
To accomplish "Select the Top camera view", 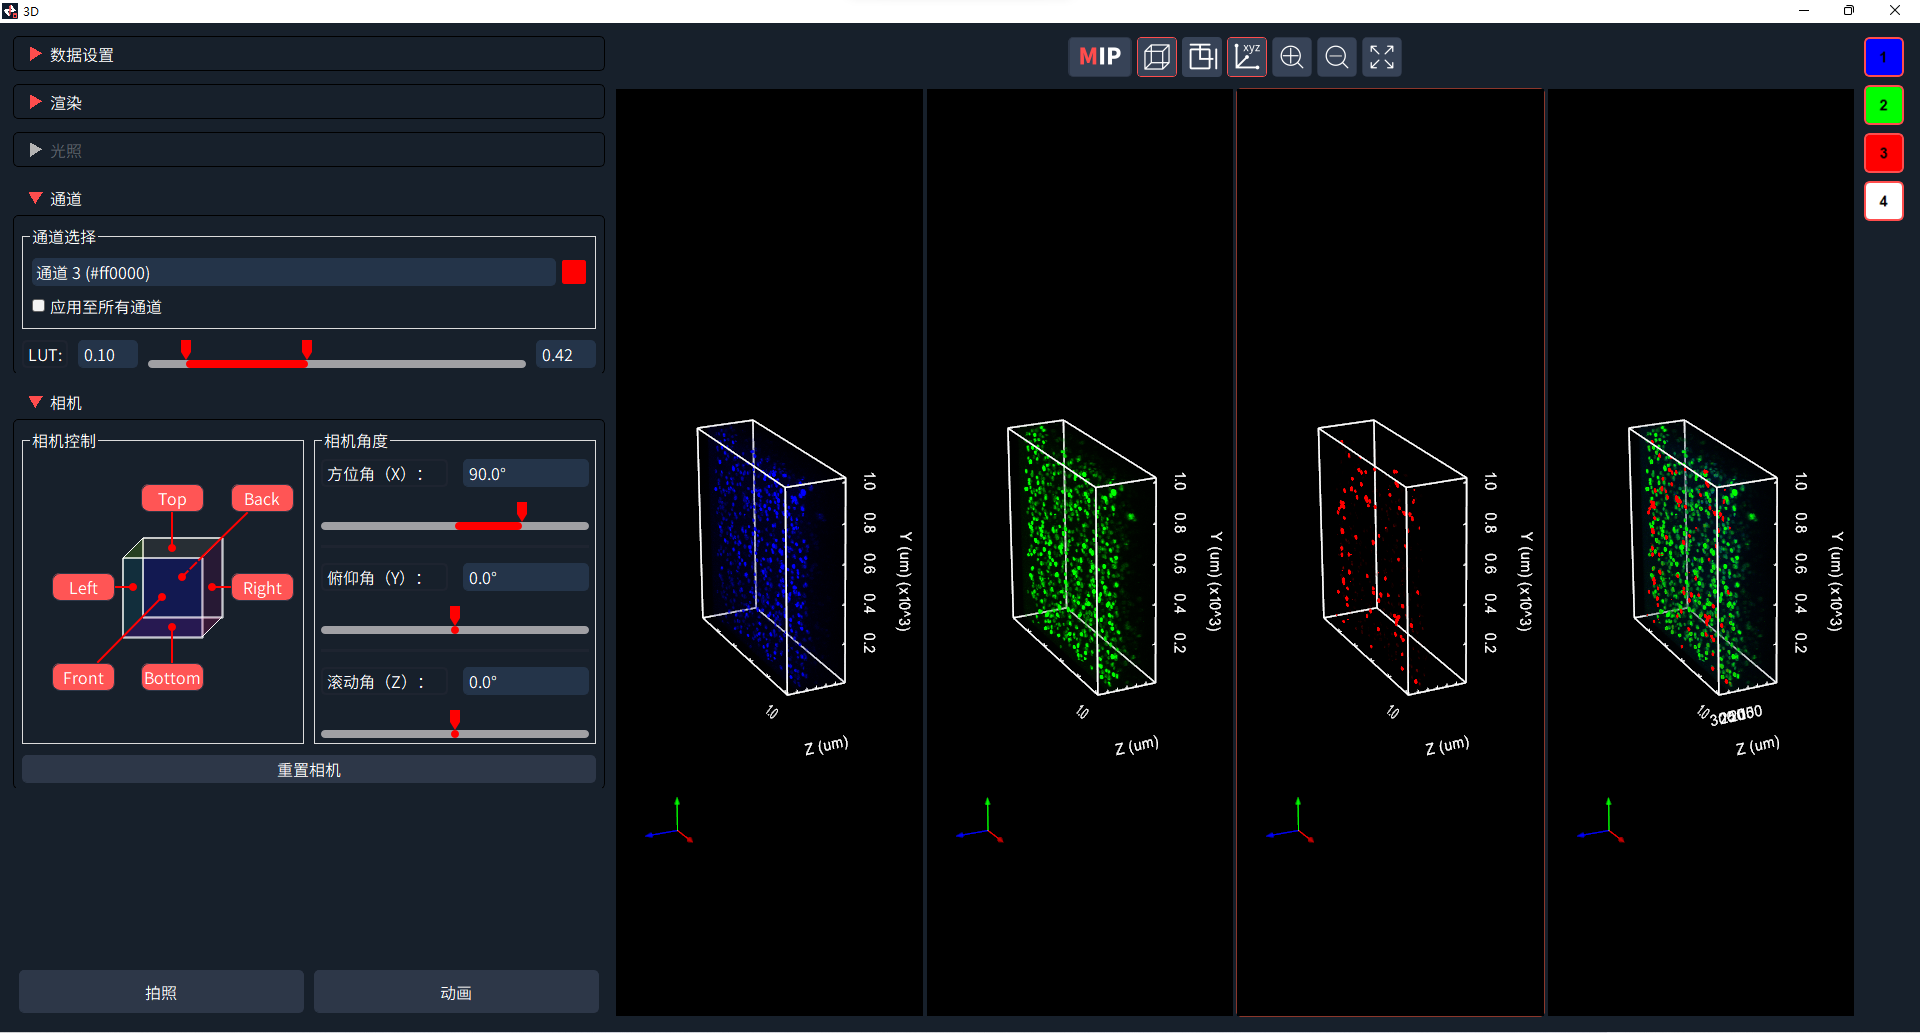I will click(x=172, y=499).
